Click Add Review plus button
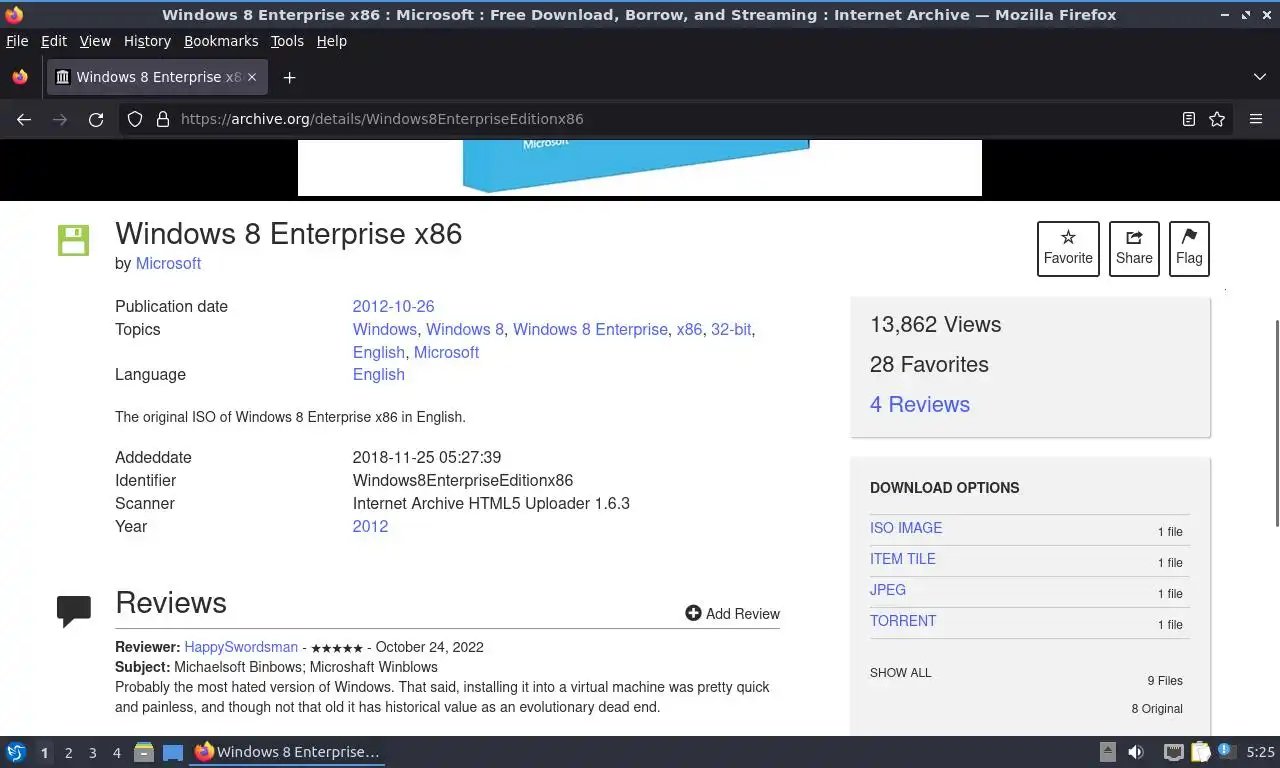The width and height of the screenshot is (1280, 768). 732,613
